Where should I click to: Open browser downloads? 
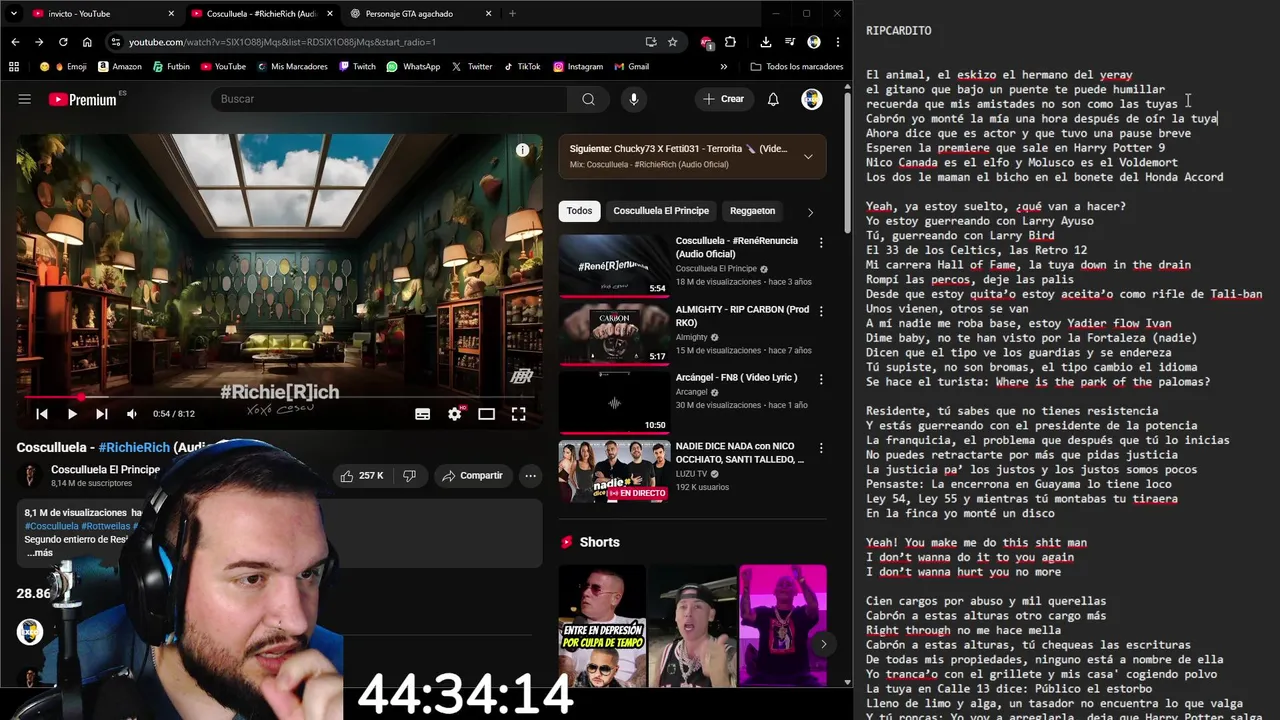765,42
